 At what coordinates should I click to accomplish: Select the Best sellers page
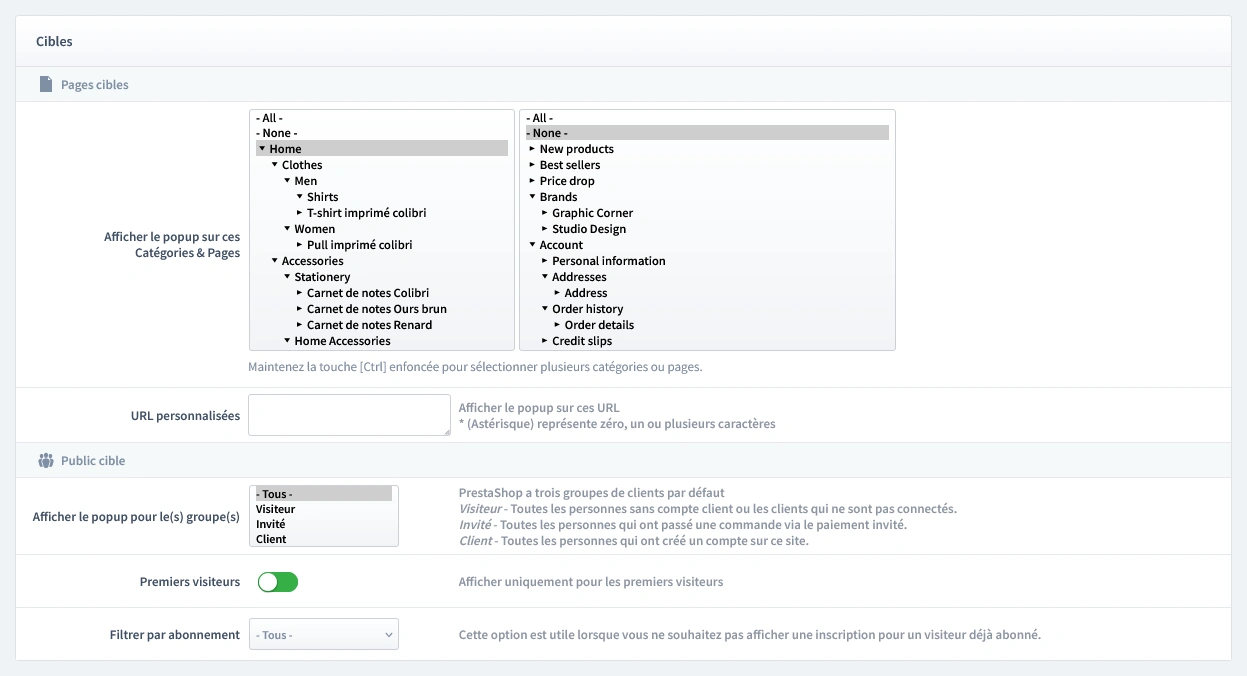(x=570, y=165)
